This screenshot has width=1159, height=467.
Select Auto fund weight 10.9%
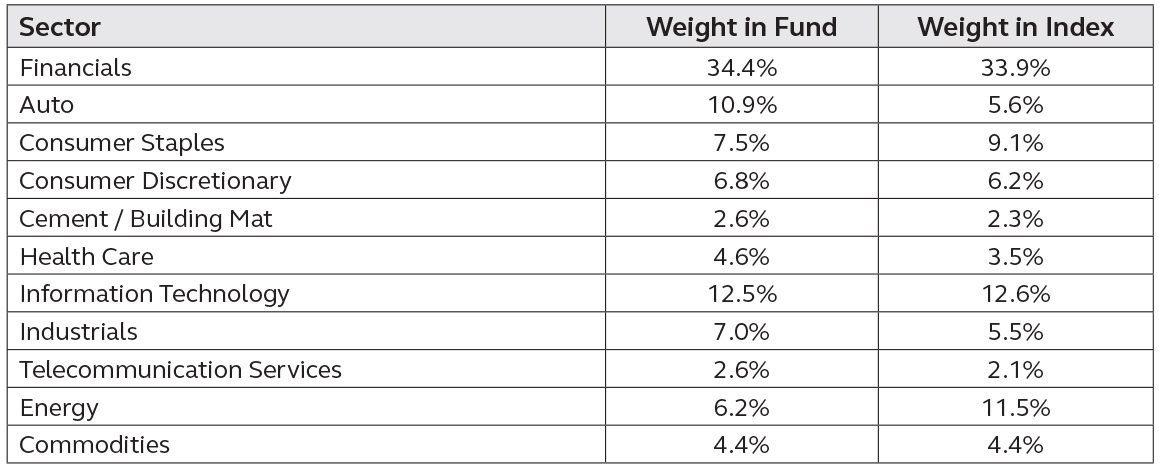coord(741,105)
